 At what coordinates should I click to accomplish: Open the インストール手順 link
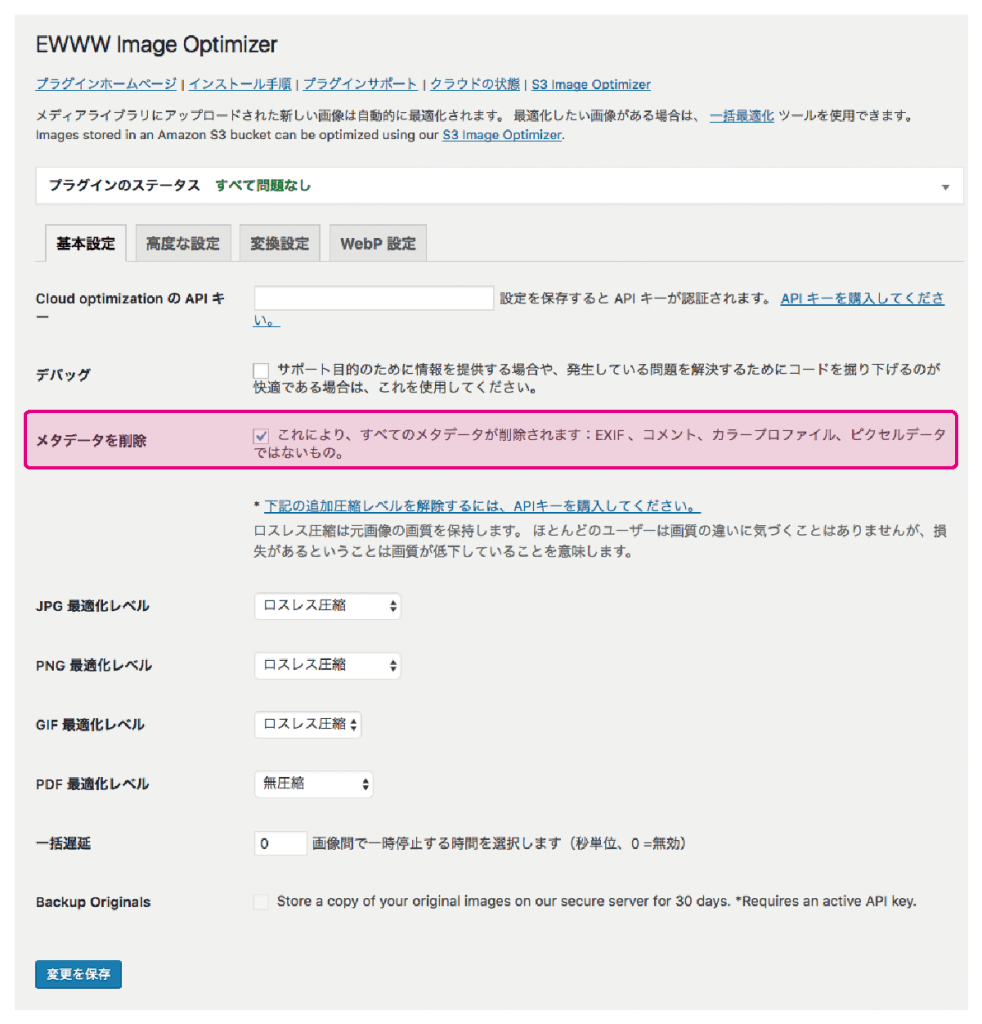[240, 84]
